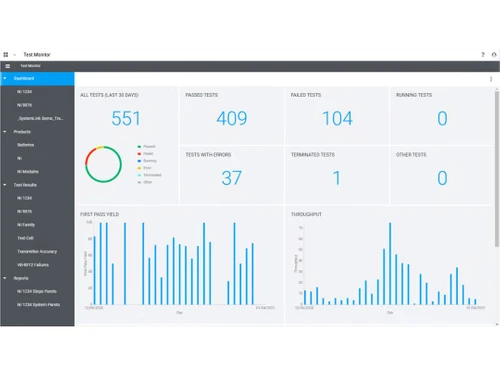The image size is (500, 375).
Task: Click the terminated tests count of 1
Action: [337, 178]
